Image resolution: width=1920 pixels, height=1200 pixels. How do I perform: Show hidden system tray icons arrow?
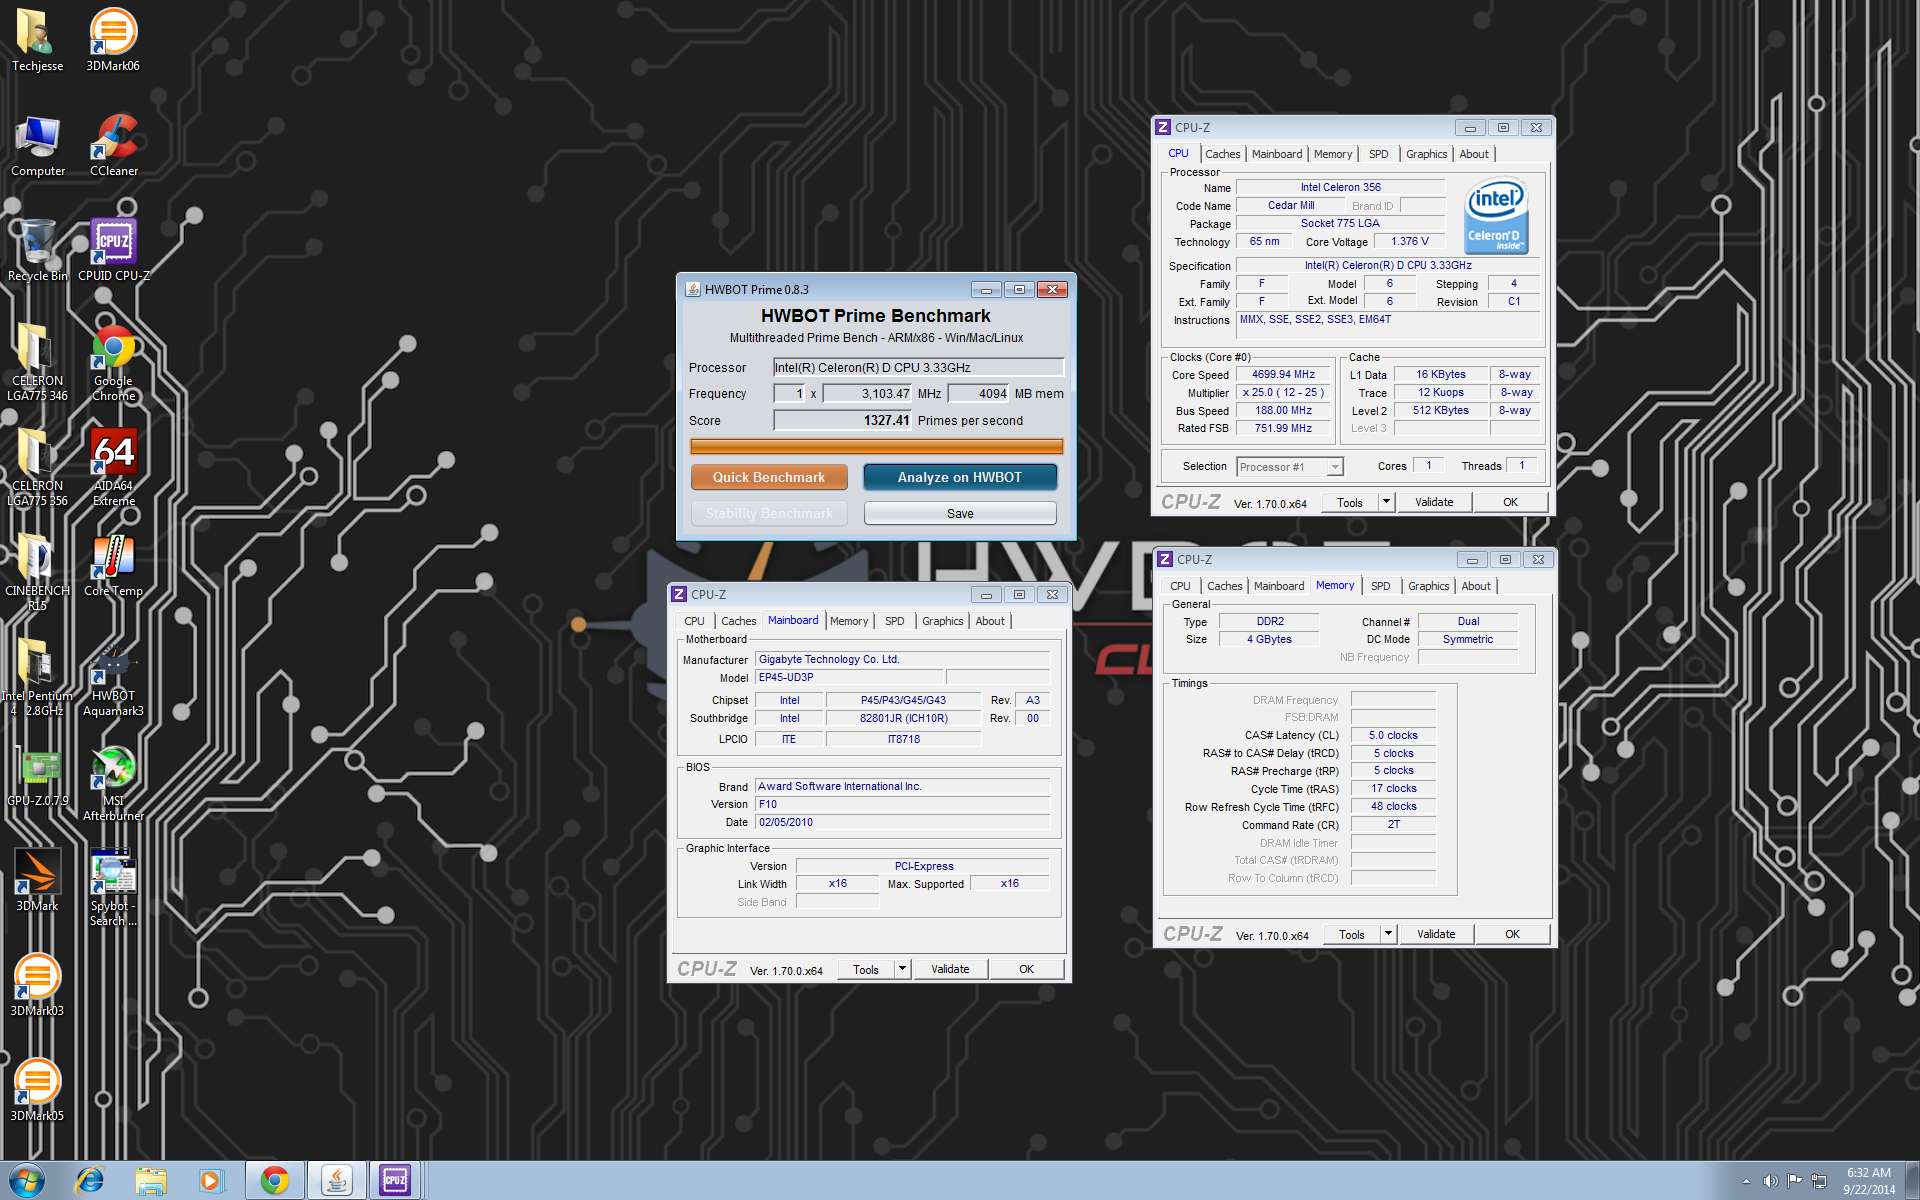[1746, 1181]
